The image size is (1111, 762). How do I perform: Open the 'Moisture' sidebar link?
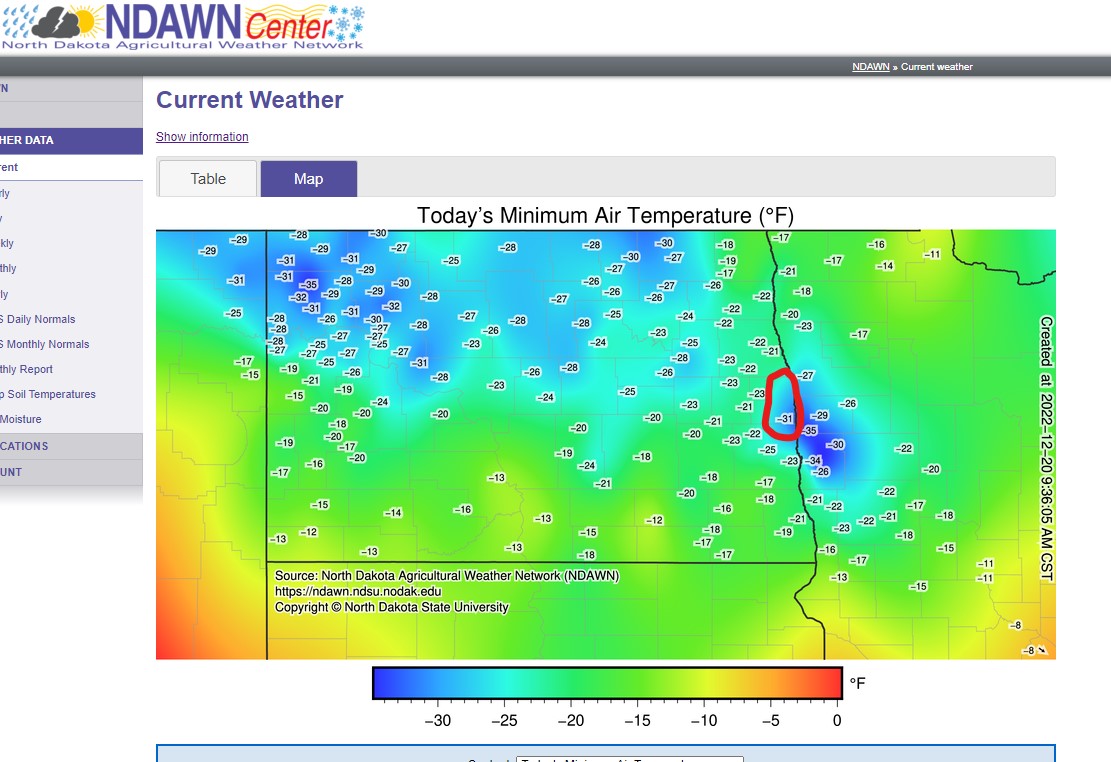21,419
